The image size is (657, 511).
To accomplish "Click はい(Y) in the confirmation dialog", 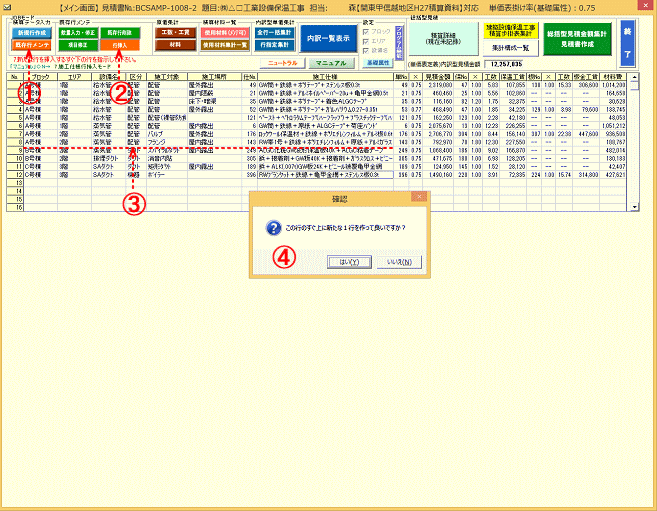I will (349, 262).
